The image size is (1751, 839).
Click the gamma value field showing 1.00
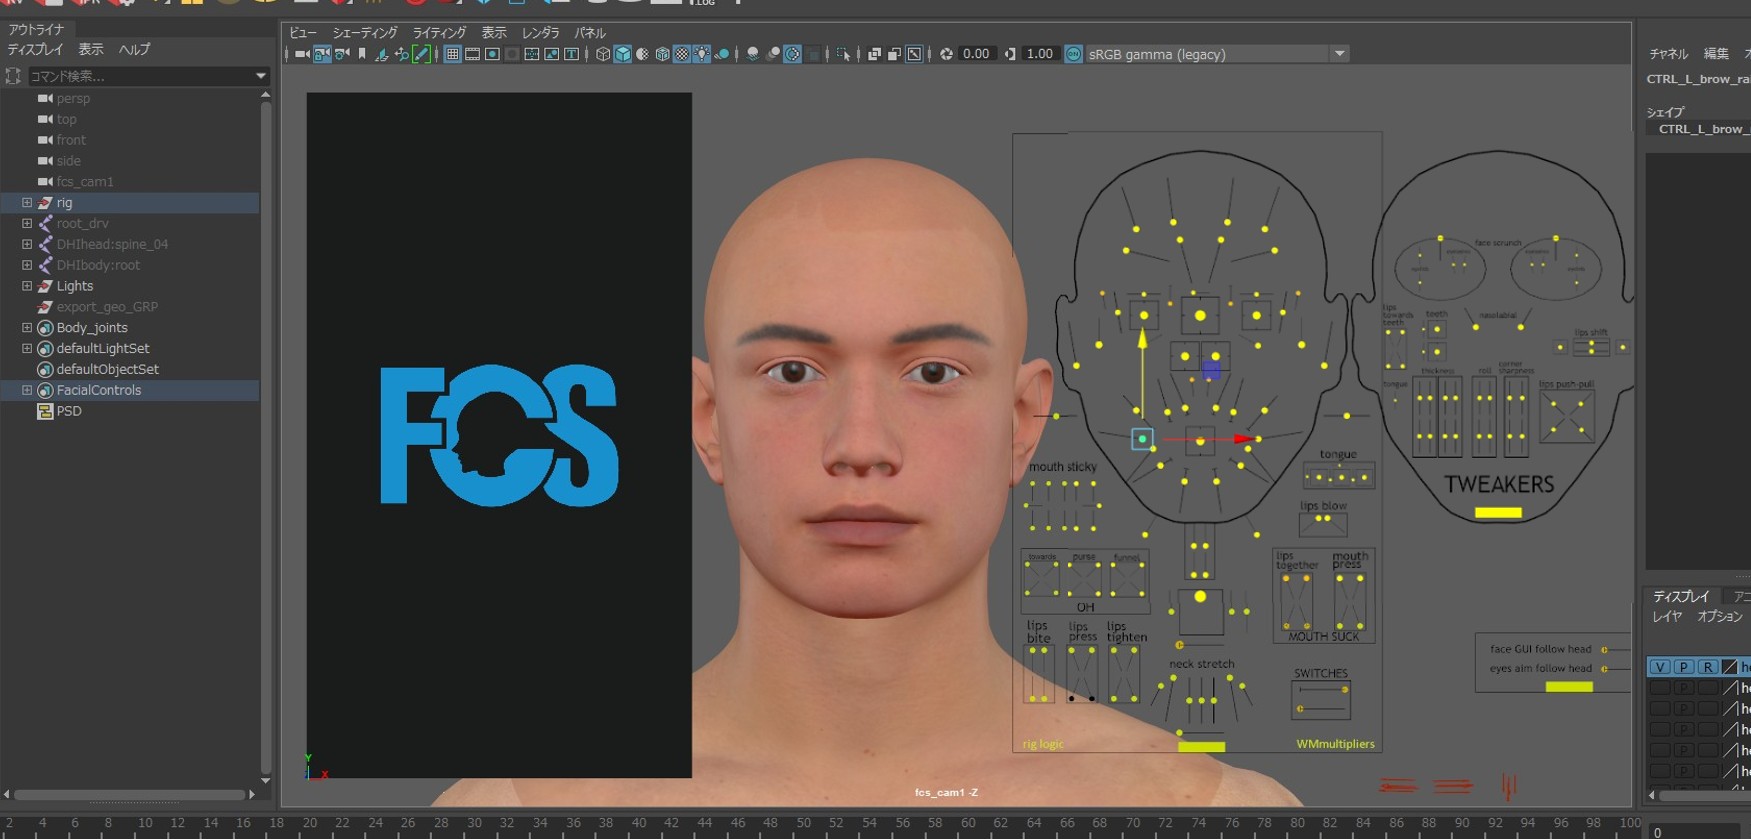point(1040,54)
